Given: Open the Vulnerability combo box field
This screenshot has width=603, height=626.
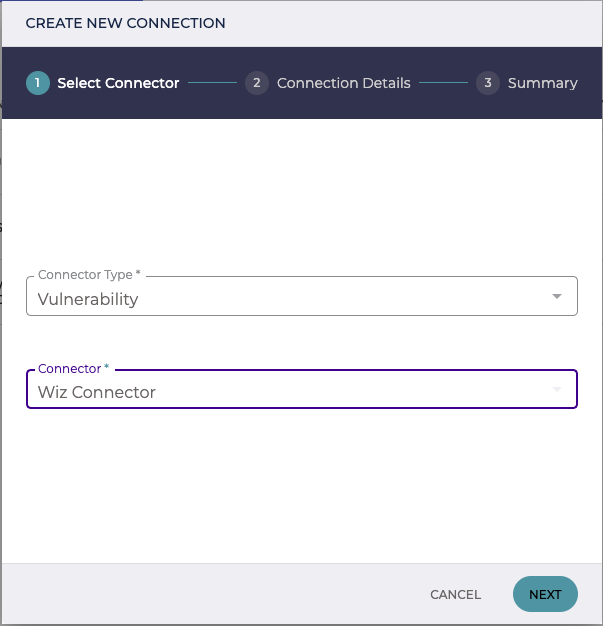Looking at the screenshot, I should (302, 296).
